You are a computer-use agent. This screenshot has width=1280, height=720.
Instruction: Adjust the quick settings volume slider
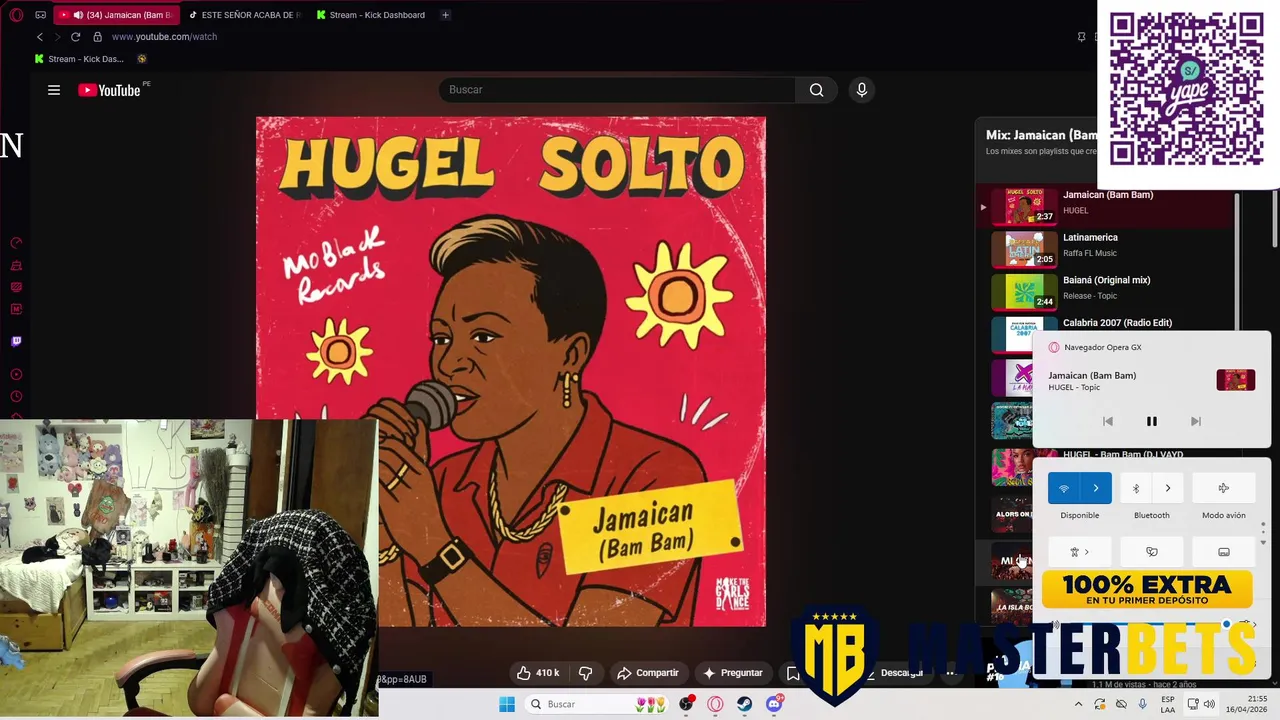1150,624
